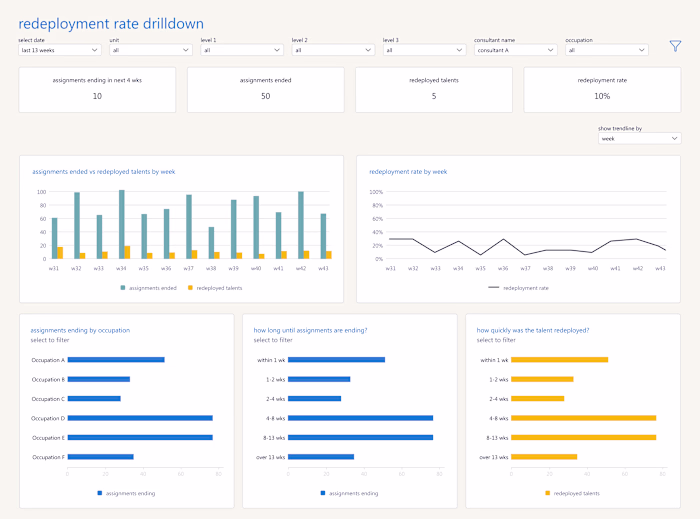Click the w38 assignments ended teal bar
Image resolution: width=700 pixels, height=519 pixels.
click(x=211, y=243)
